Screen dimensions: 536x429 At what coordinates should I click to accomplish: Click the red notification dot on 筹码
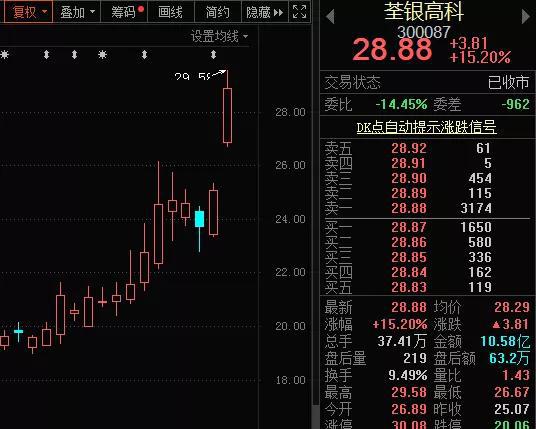[141, 9]
